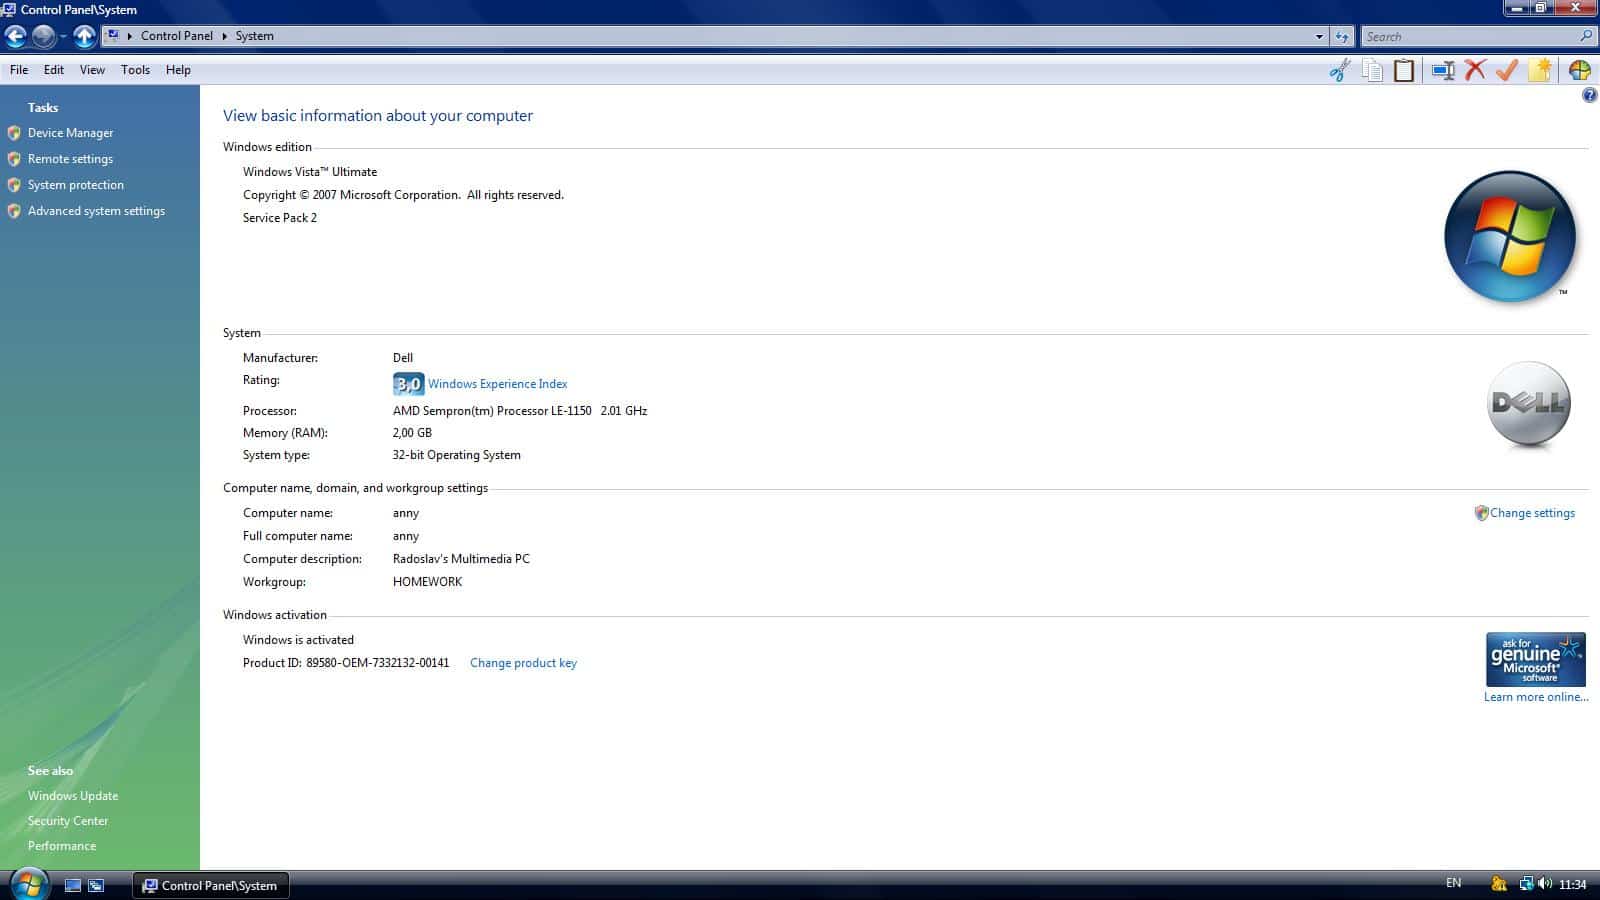Click the volume speaker tray icon
The height and width of the screenshot is (900, 1600).
coord(1545,883)
